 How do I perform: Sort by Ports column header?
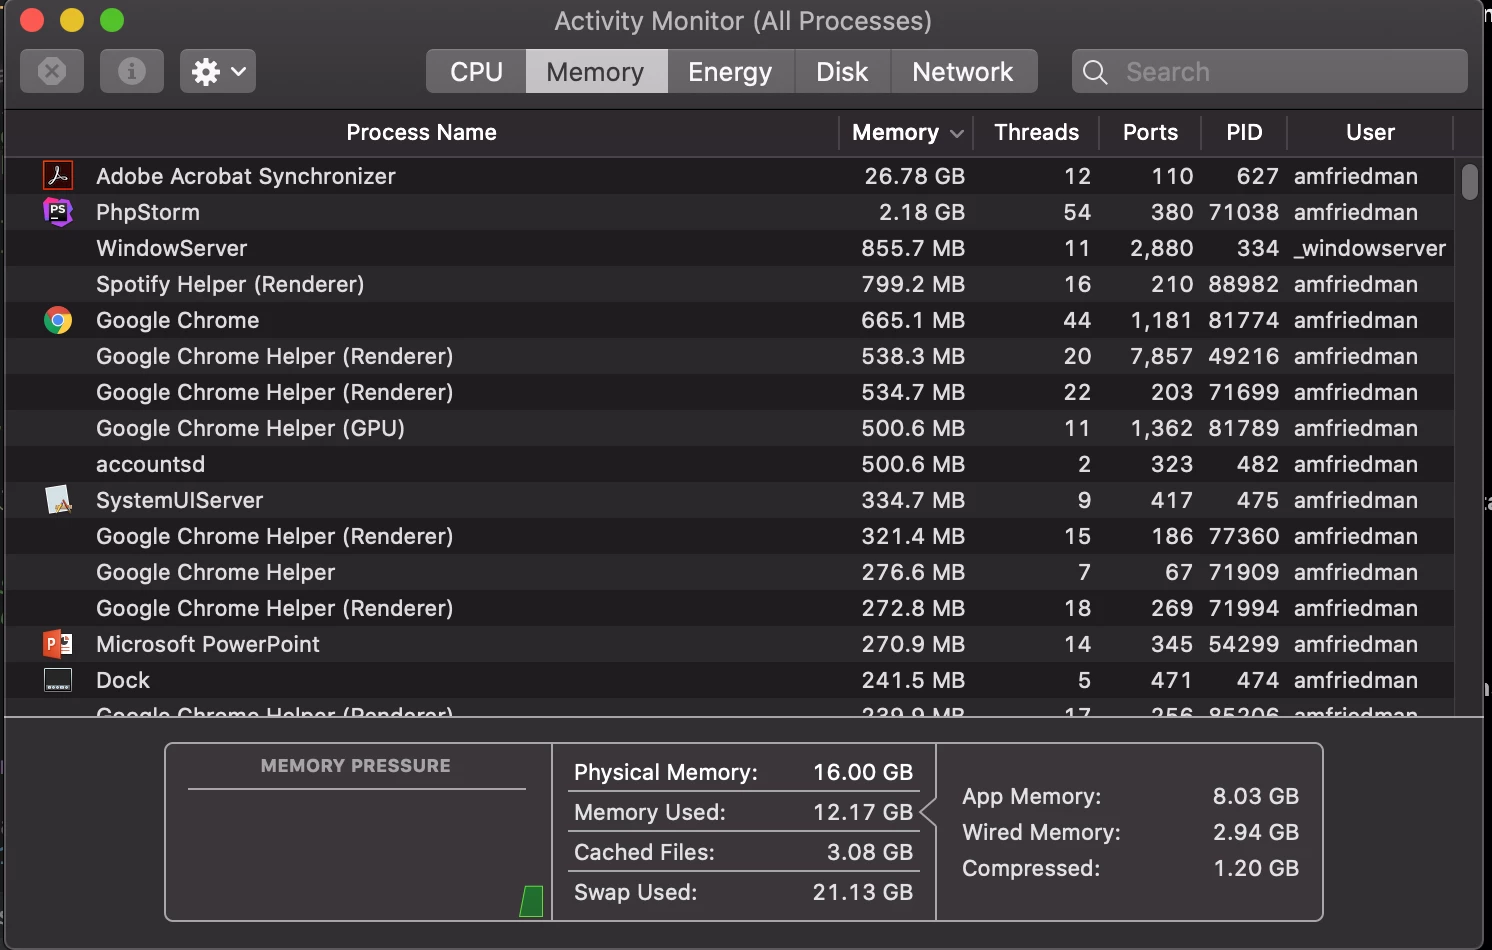point(1150,132)
